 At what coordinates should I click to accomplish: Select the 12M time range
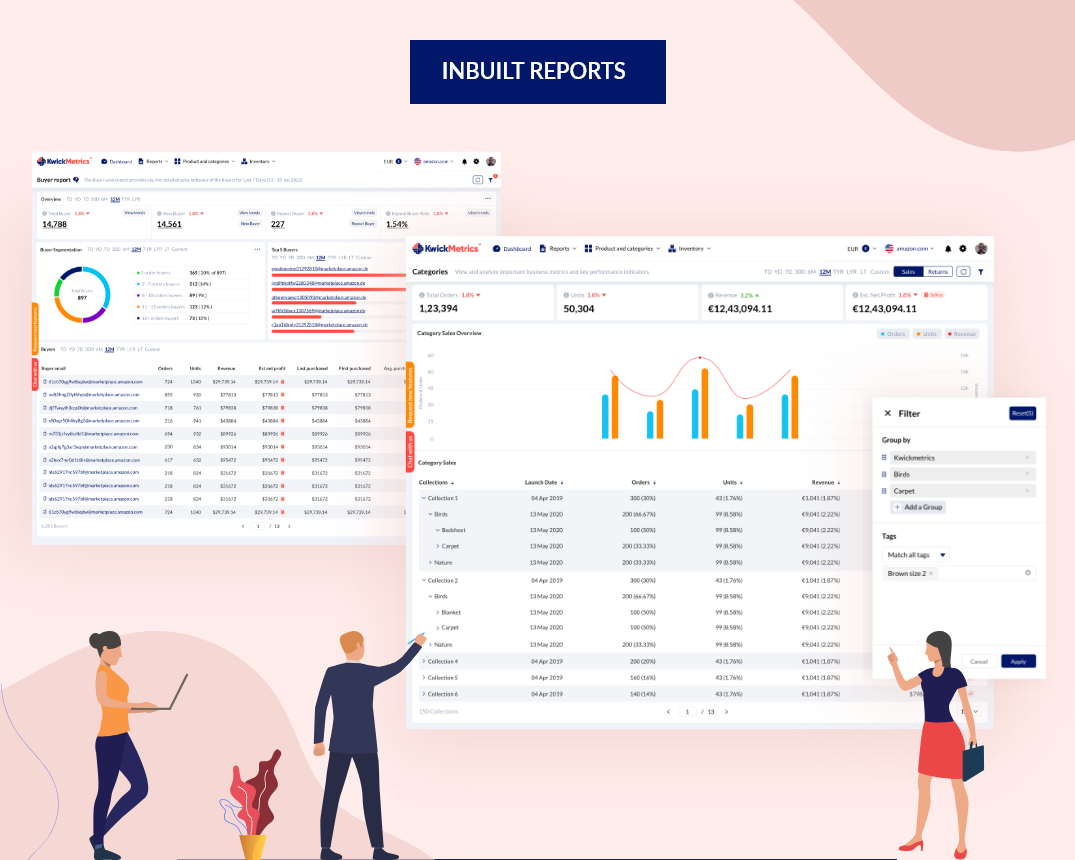(x=824, y=271)
